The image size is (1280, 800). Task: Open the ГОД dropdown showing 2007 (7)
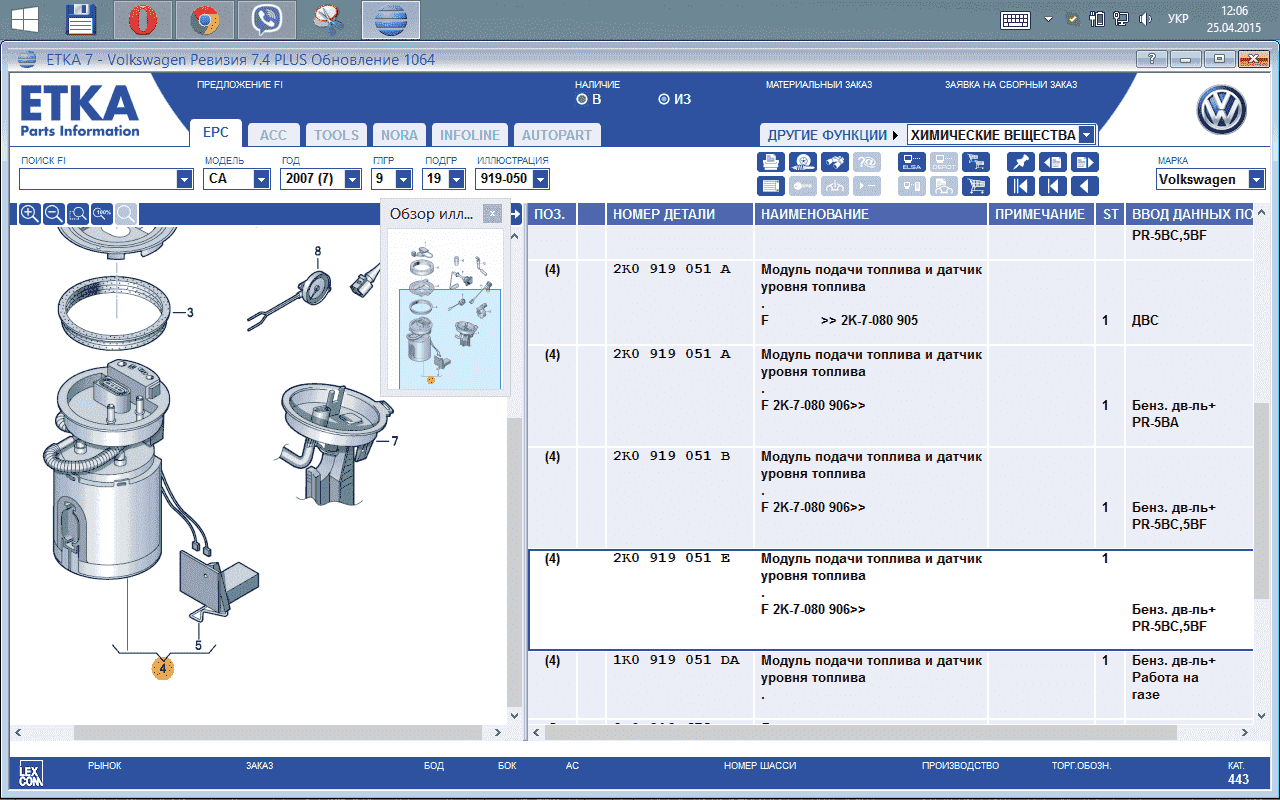(352, 179)
